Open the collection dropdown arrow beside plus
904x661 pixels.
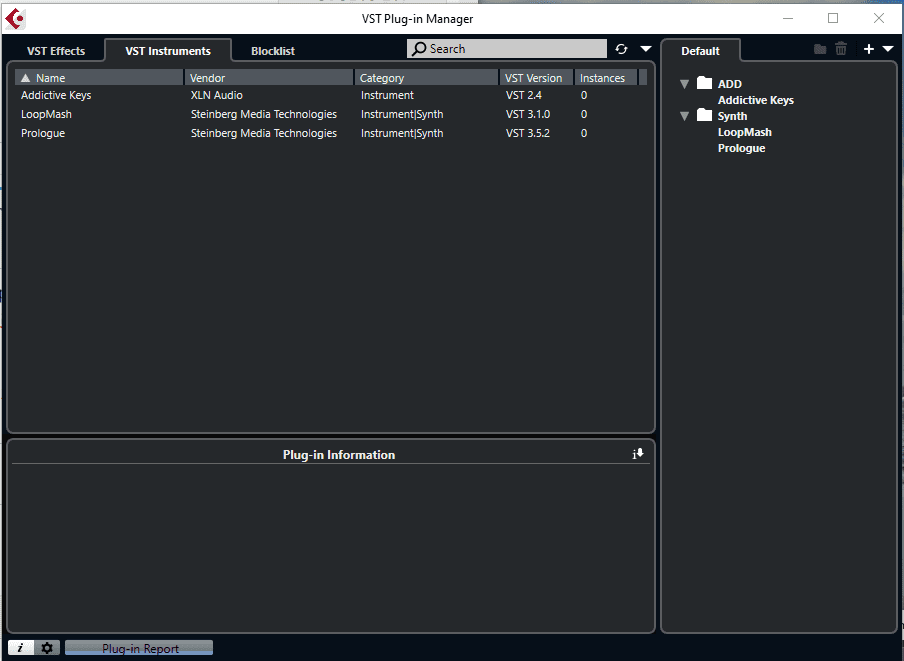(x=888, y=49)
